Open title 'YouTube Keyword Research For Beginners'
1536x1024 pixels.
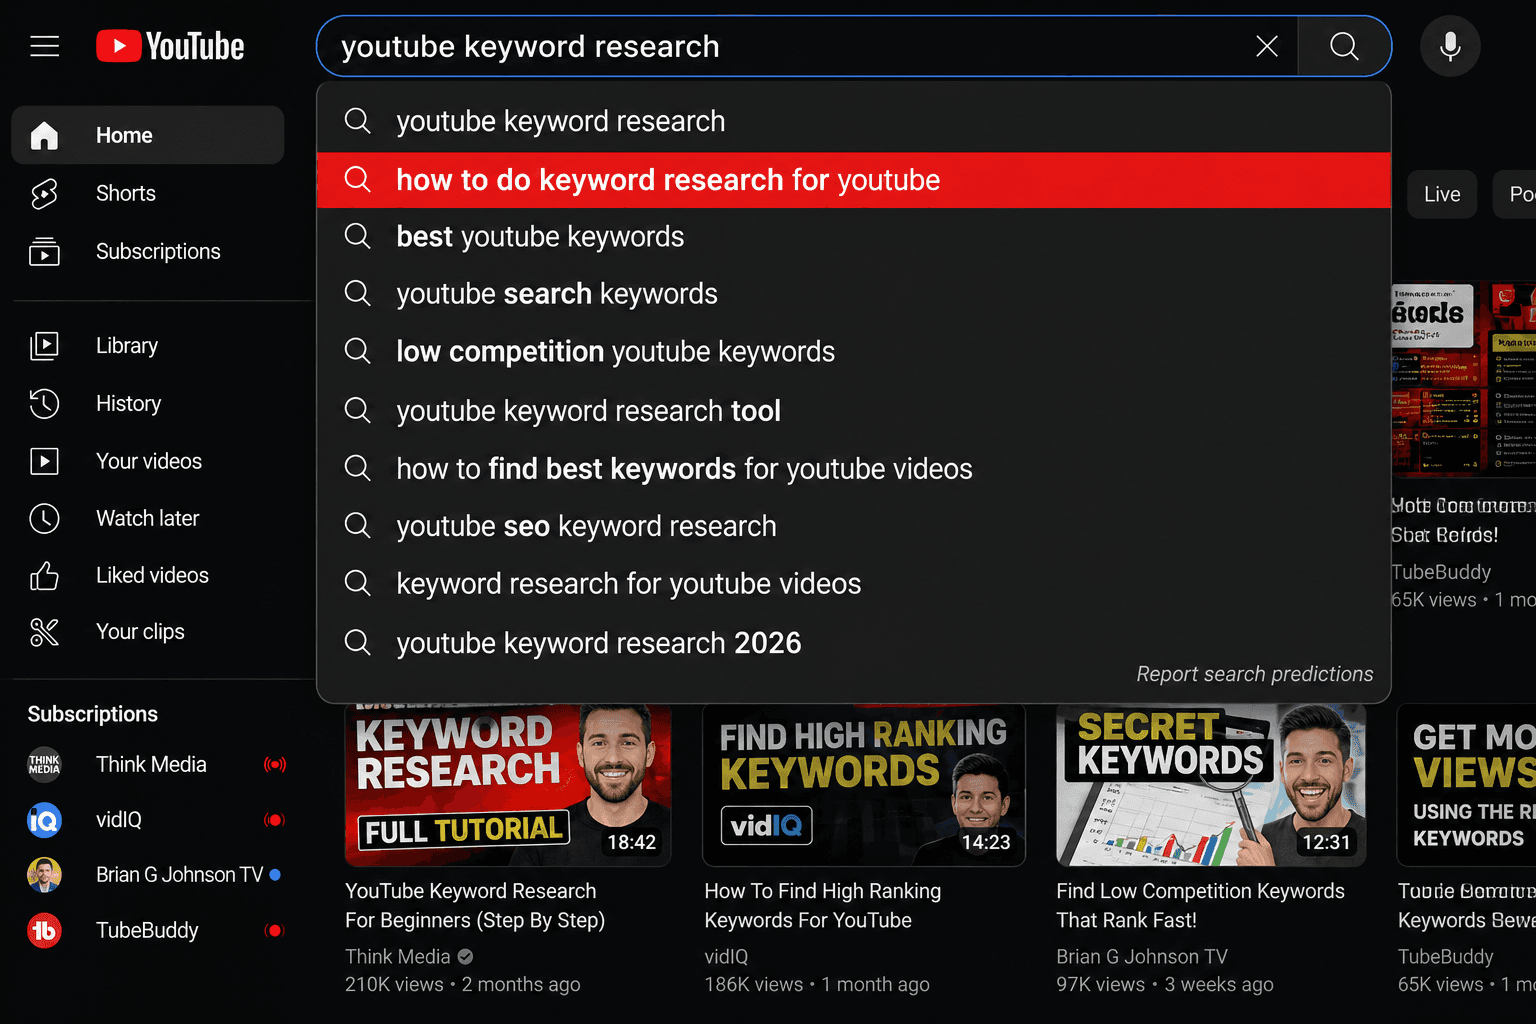pyautogui.click(x=475, y=905)
